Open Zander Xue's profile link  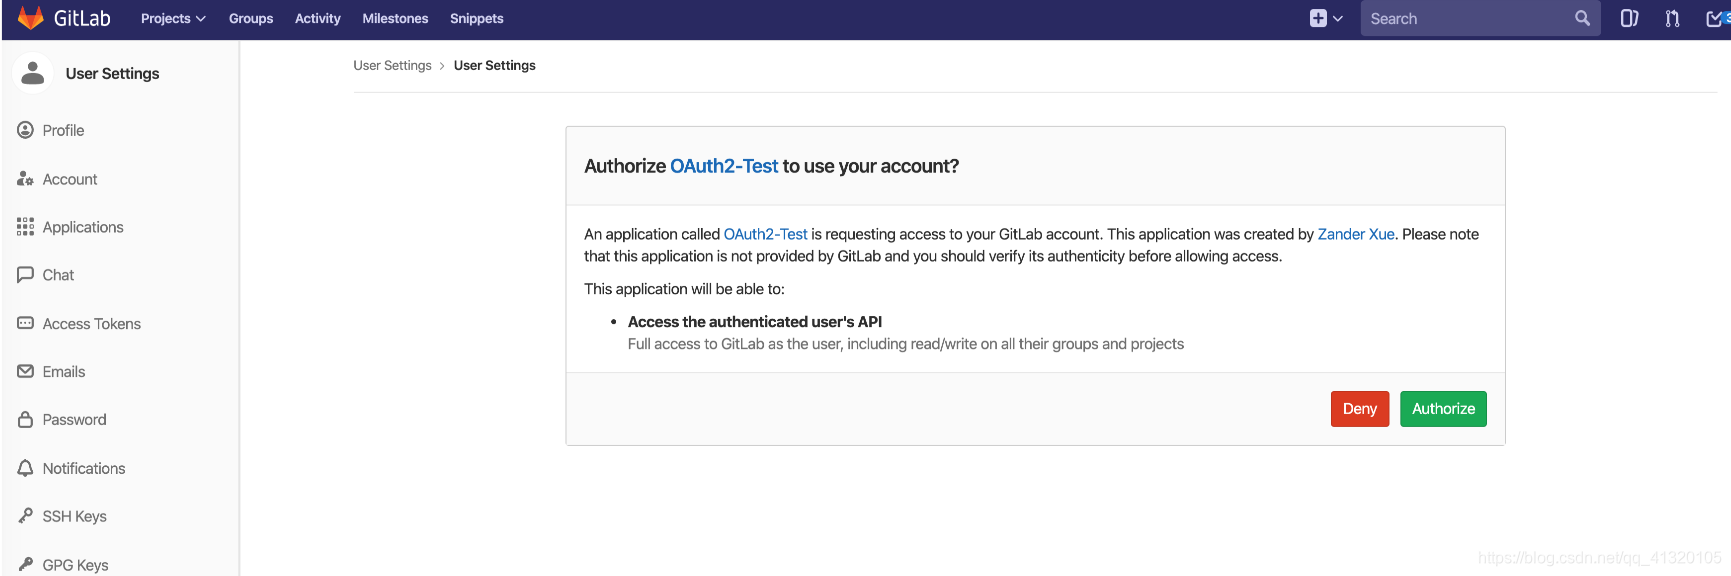click(x=1356, y=234)
